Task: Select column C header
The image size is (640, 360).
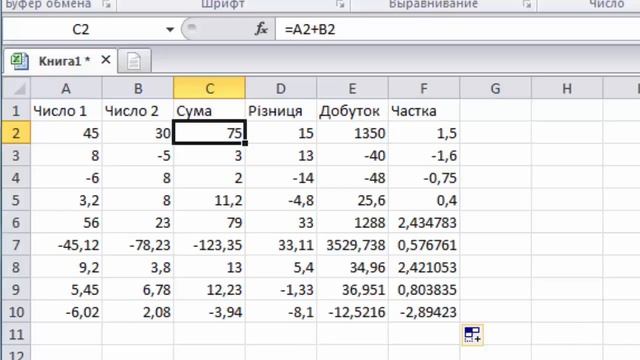Action: pyautogui.click(x=209, y=88)
